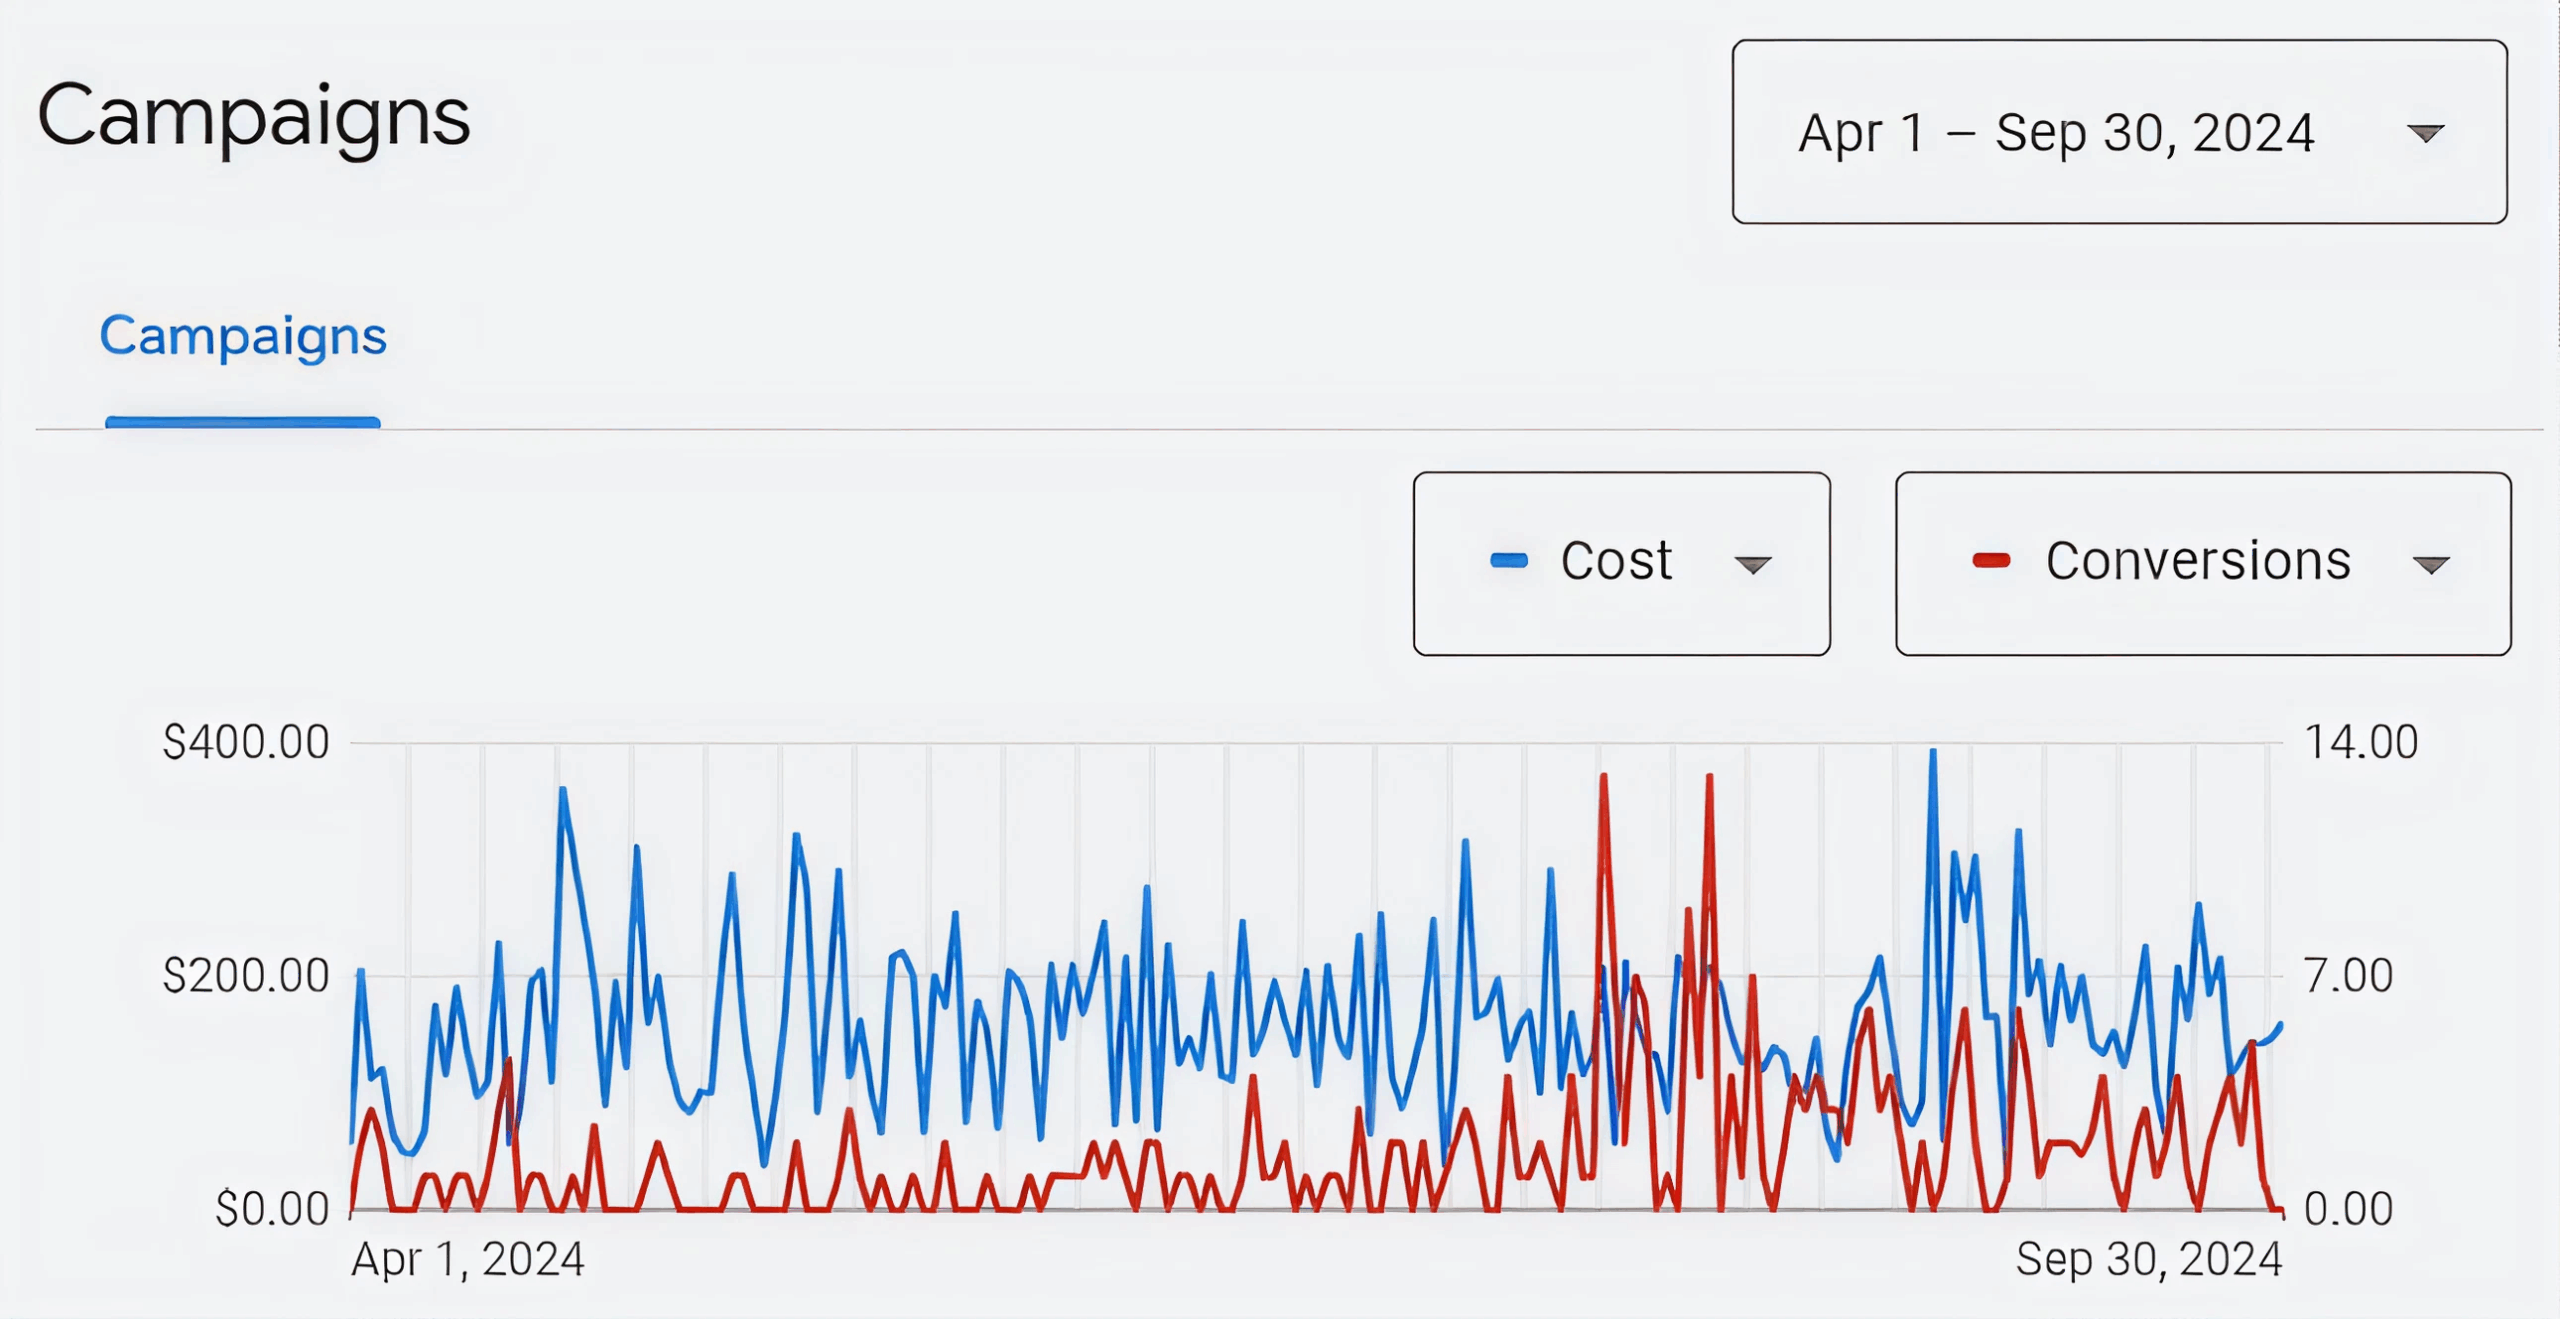Click the highest peak of the blue Cost line

click(1931, 752)
